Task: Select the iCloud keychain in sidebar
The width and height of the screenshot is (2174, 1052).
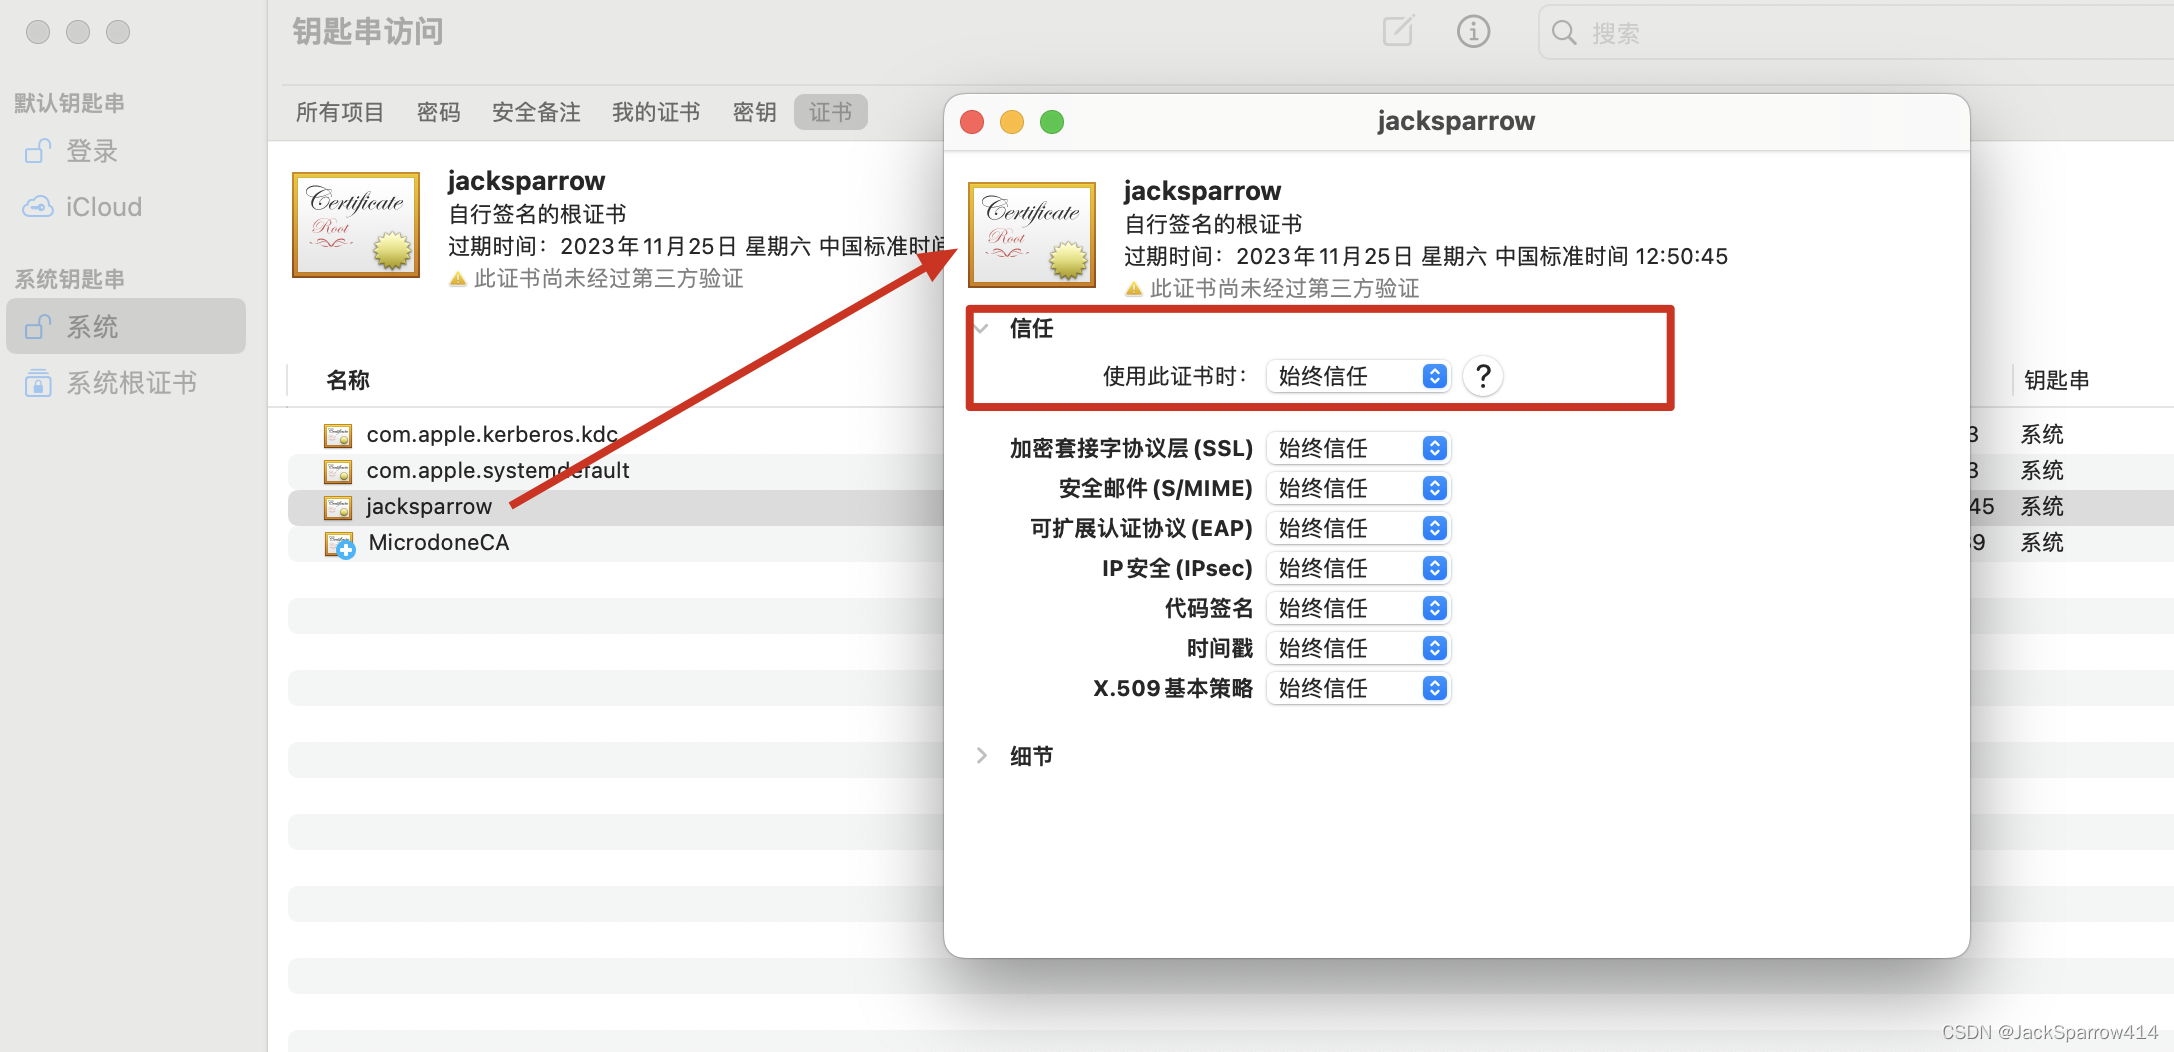Action: (126, 207)
